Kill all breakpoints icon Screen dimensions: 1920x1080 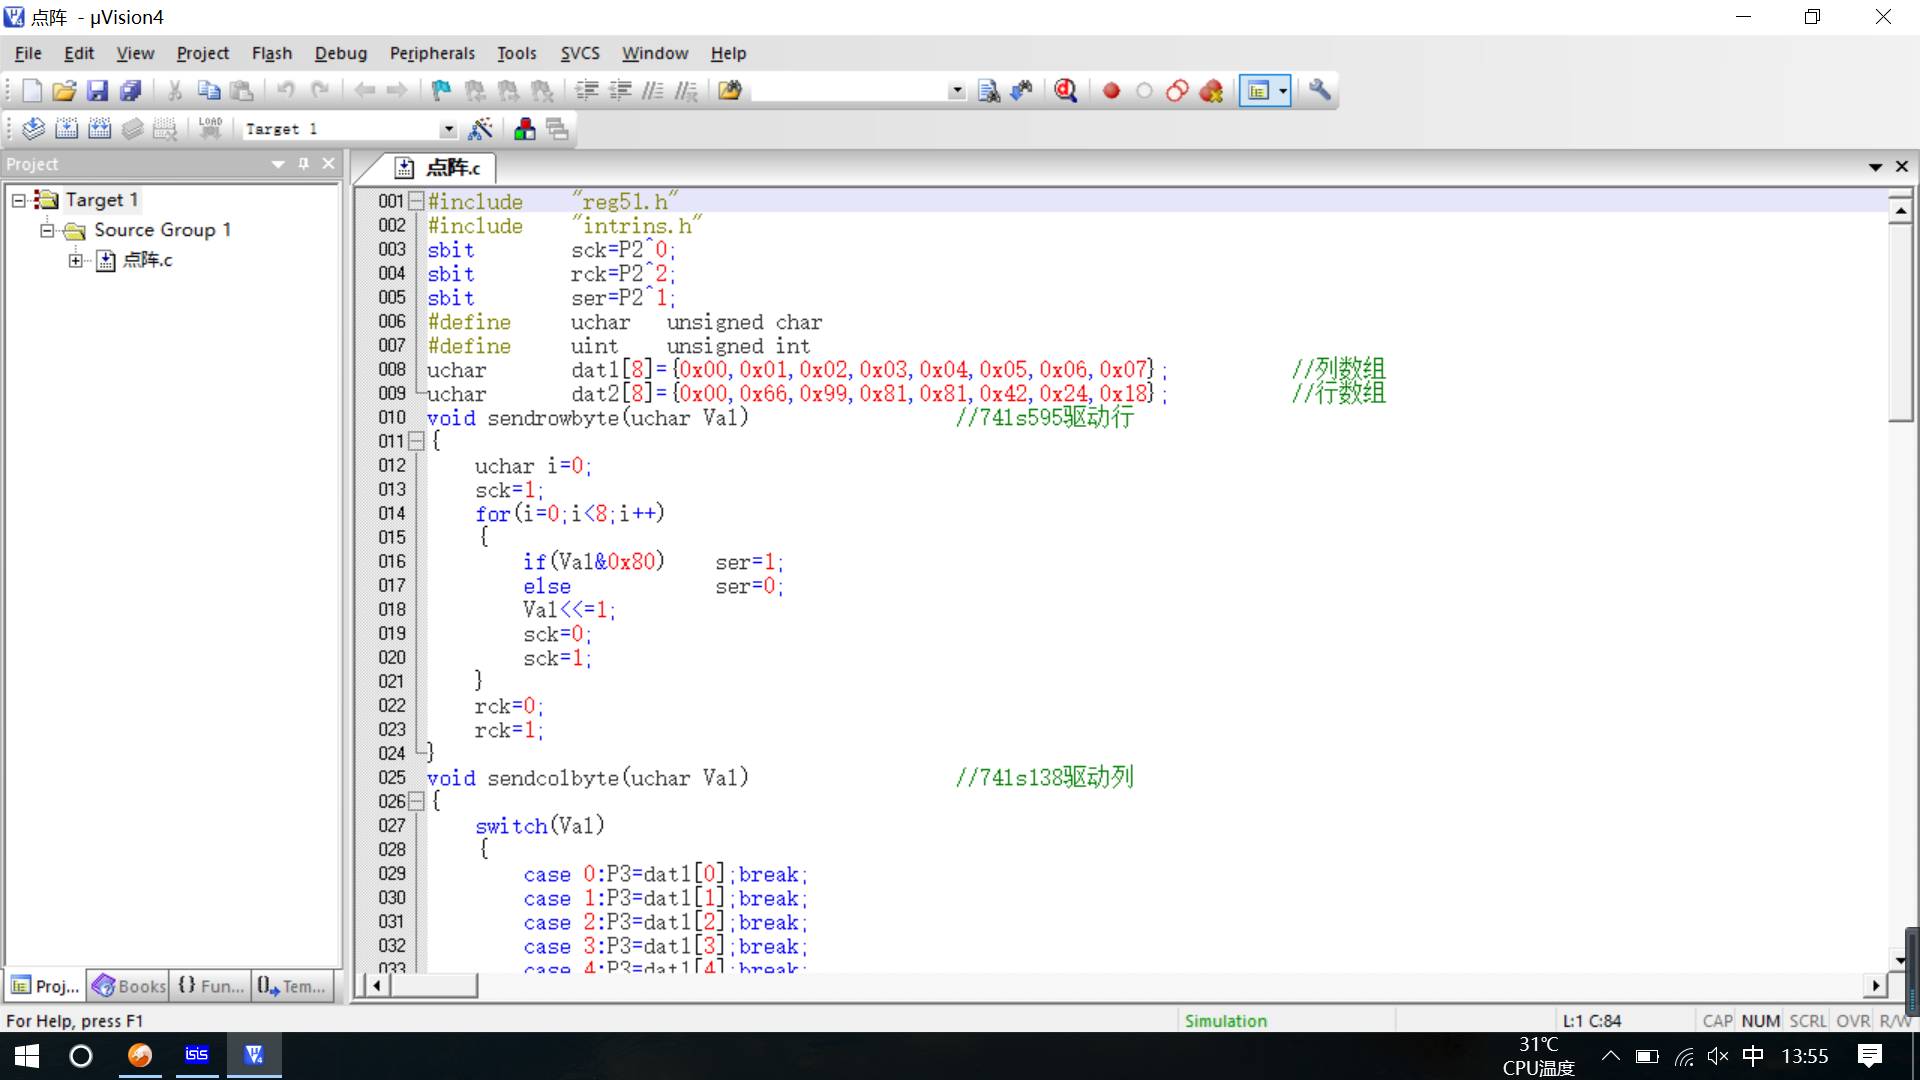coord(1211,91)
